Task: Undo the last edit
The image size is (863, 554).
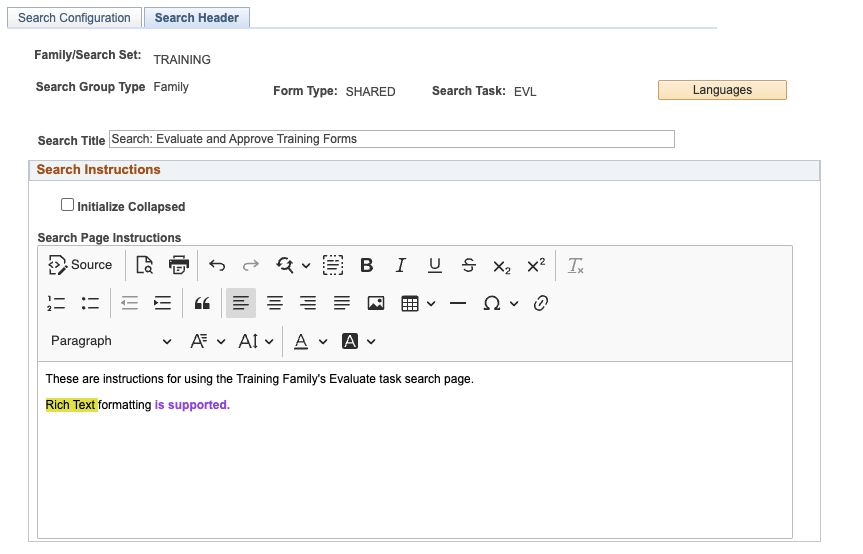Action: pyautogui.click(x=217, y=265)
